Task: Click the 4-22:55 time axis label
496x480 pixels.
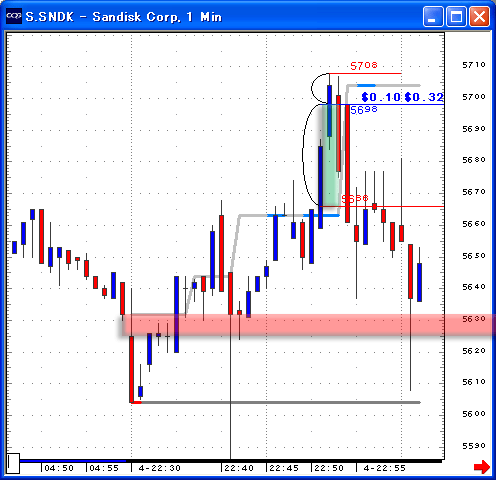Action: point(385,468)
